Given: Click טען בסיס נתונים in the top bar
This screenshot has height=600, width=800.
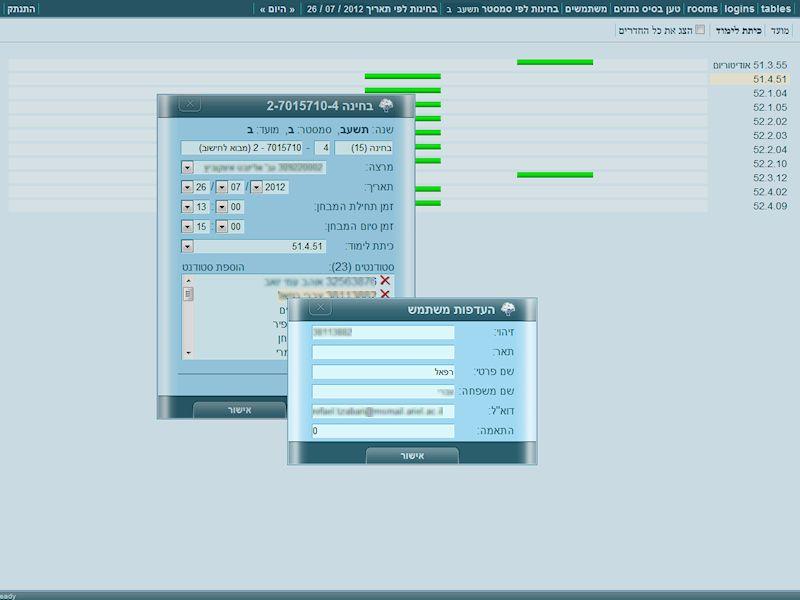Looking at the screenshot, I should 646,9.
